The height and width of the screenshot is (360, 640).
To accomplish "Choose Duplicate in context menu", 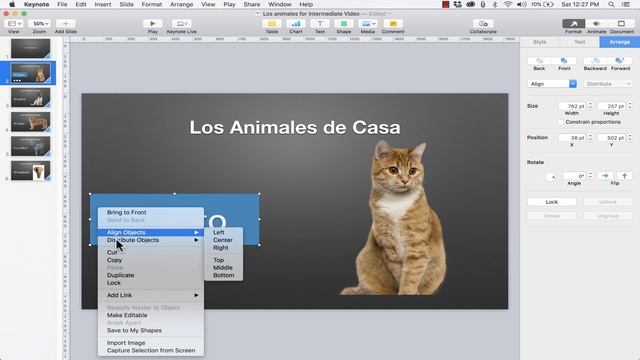I will point(151,276).
